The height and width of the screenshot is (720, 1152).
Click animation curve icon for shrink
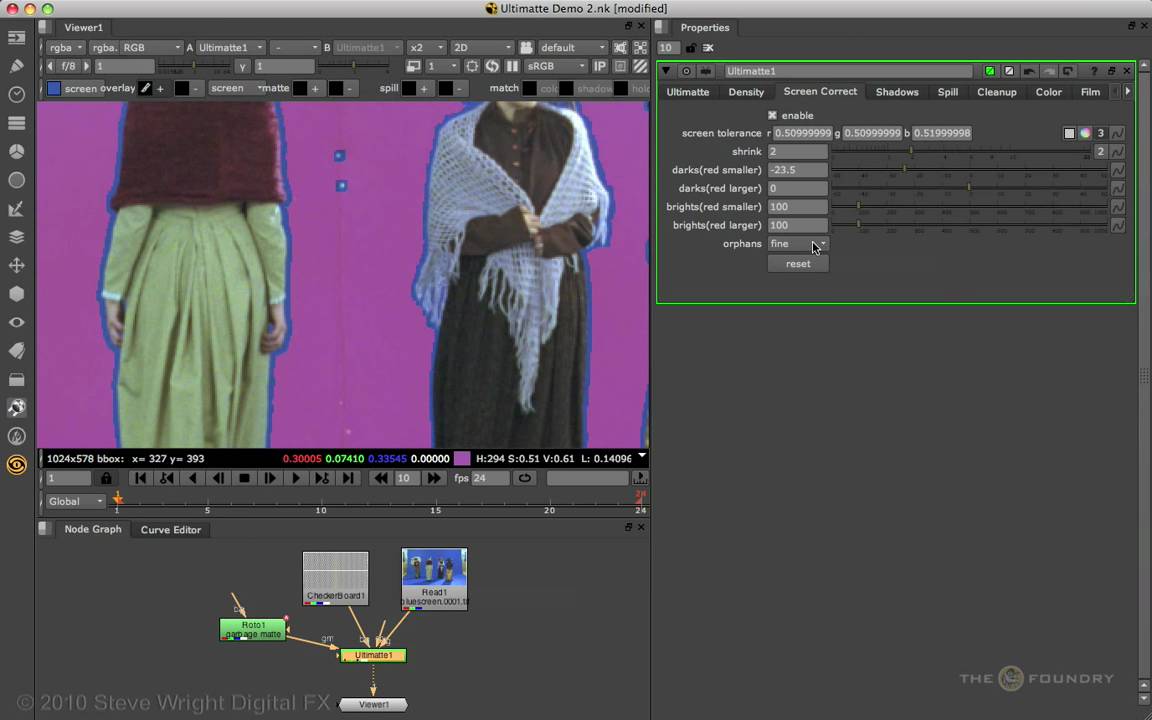tap(1117, 151)
